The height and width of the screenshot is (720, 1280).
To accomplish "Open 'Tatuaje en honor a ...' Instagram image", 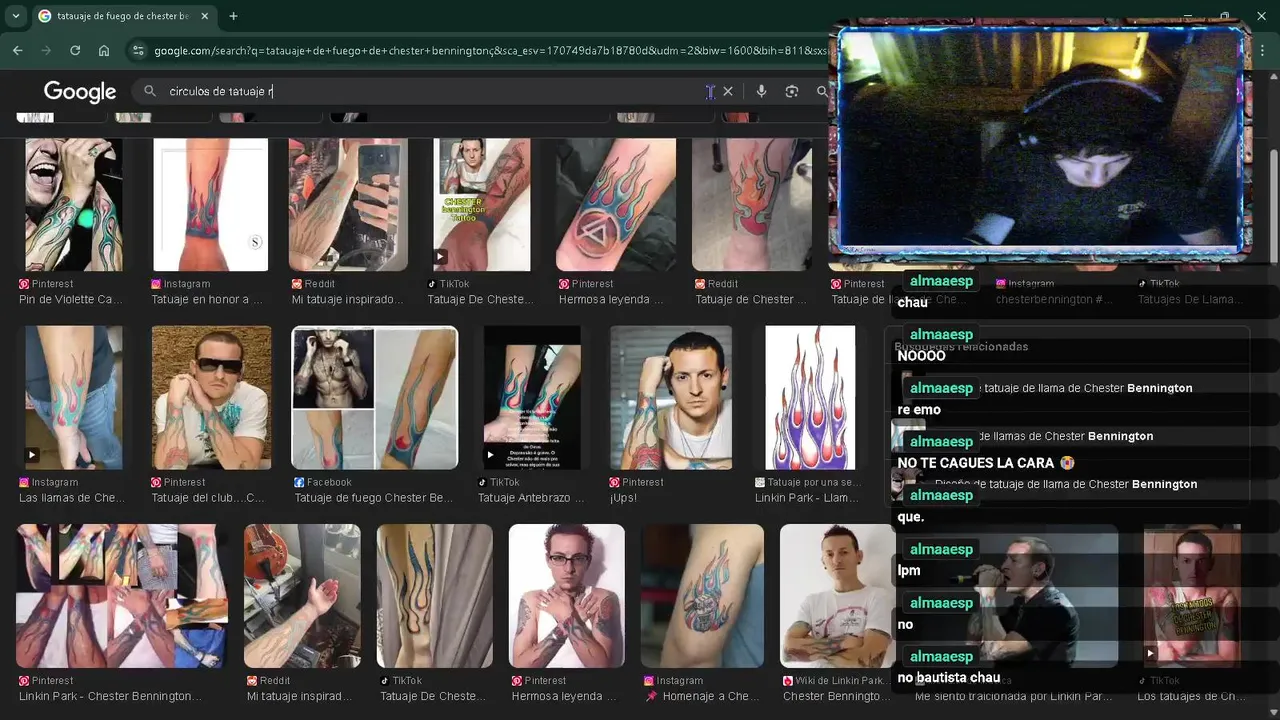I will (210, 204).
